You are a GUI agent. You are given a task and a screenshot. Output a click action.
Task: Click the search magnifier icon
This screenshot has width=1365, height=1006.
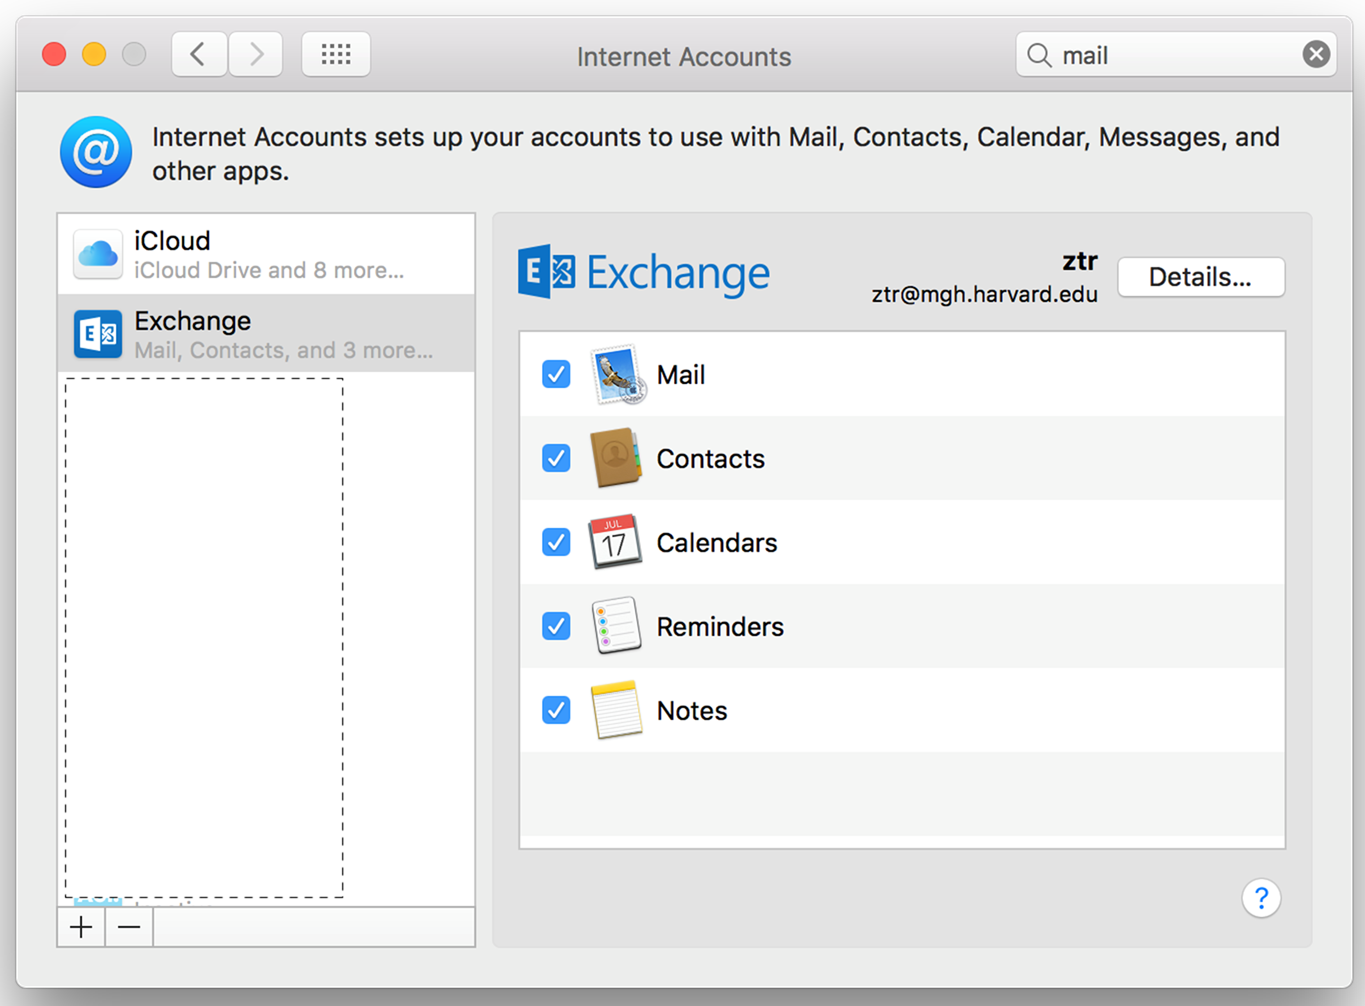click(1040, 55)
